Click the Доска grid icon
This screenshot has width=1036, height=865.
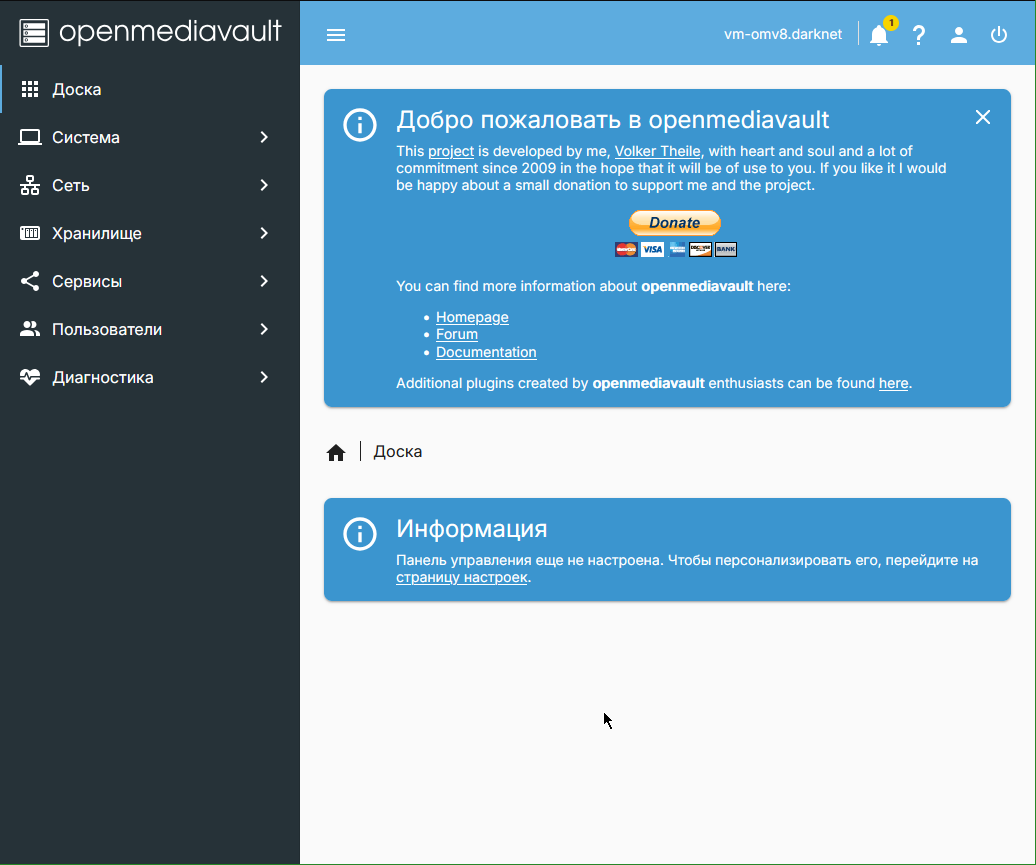[x=30, y=89]
